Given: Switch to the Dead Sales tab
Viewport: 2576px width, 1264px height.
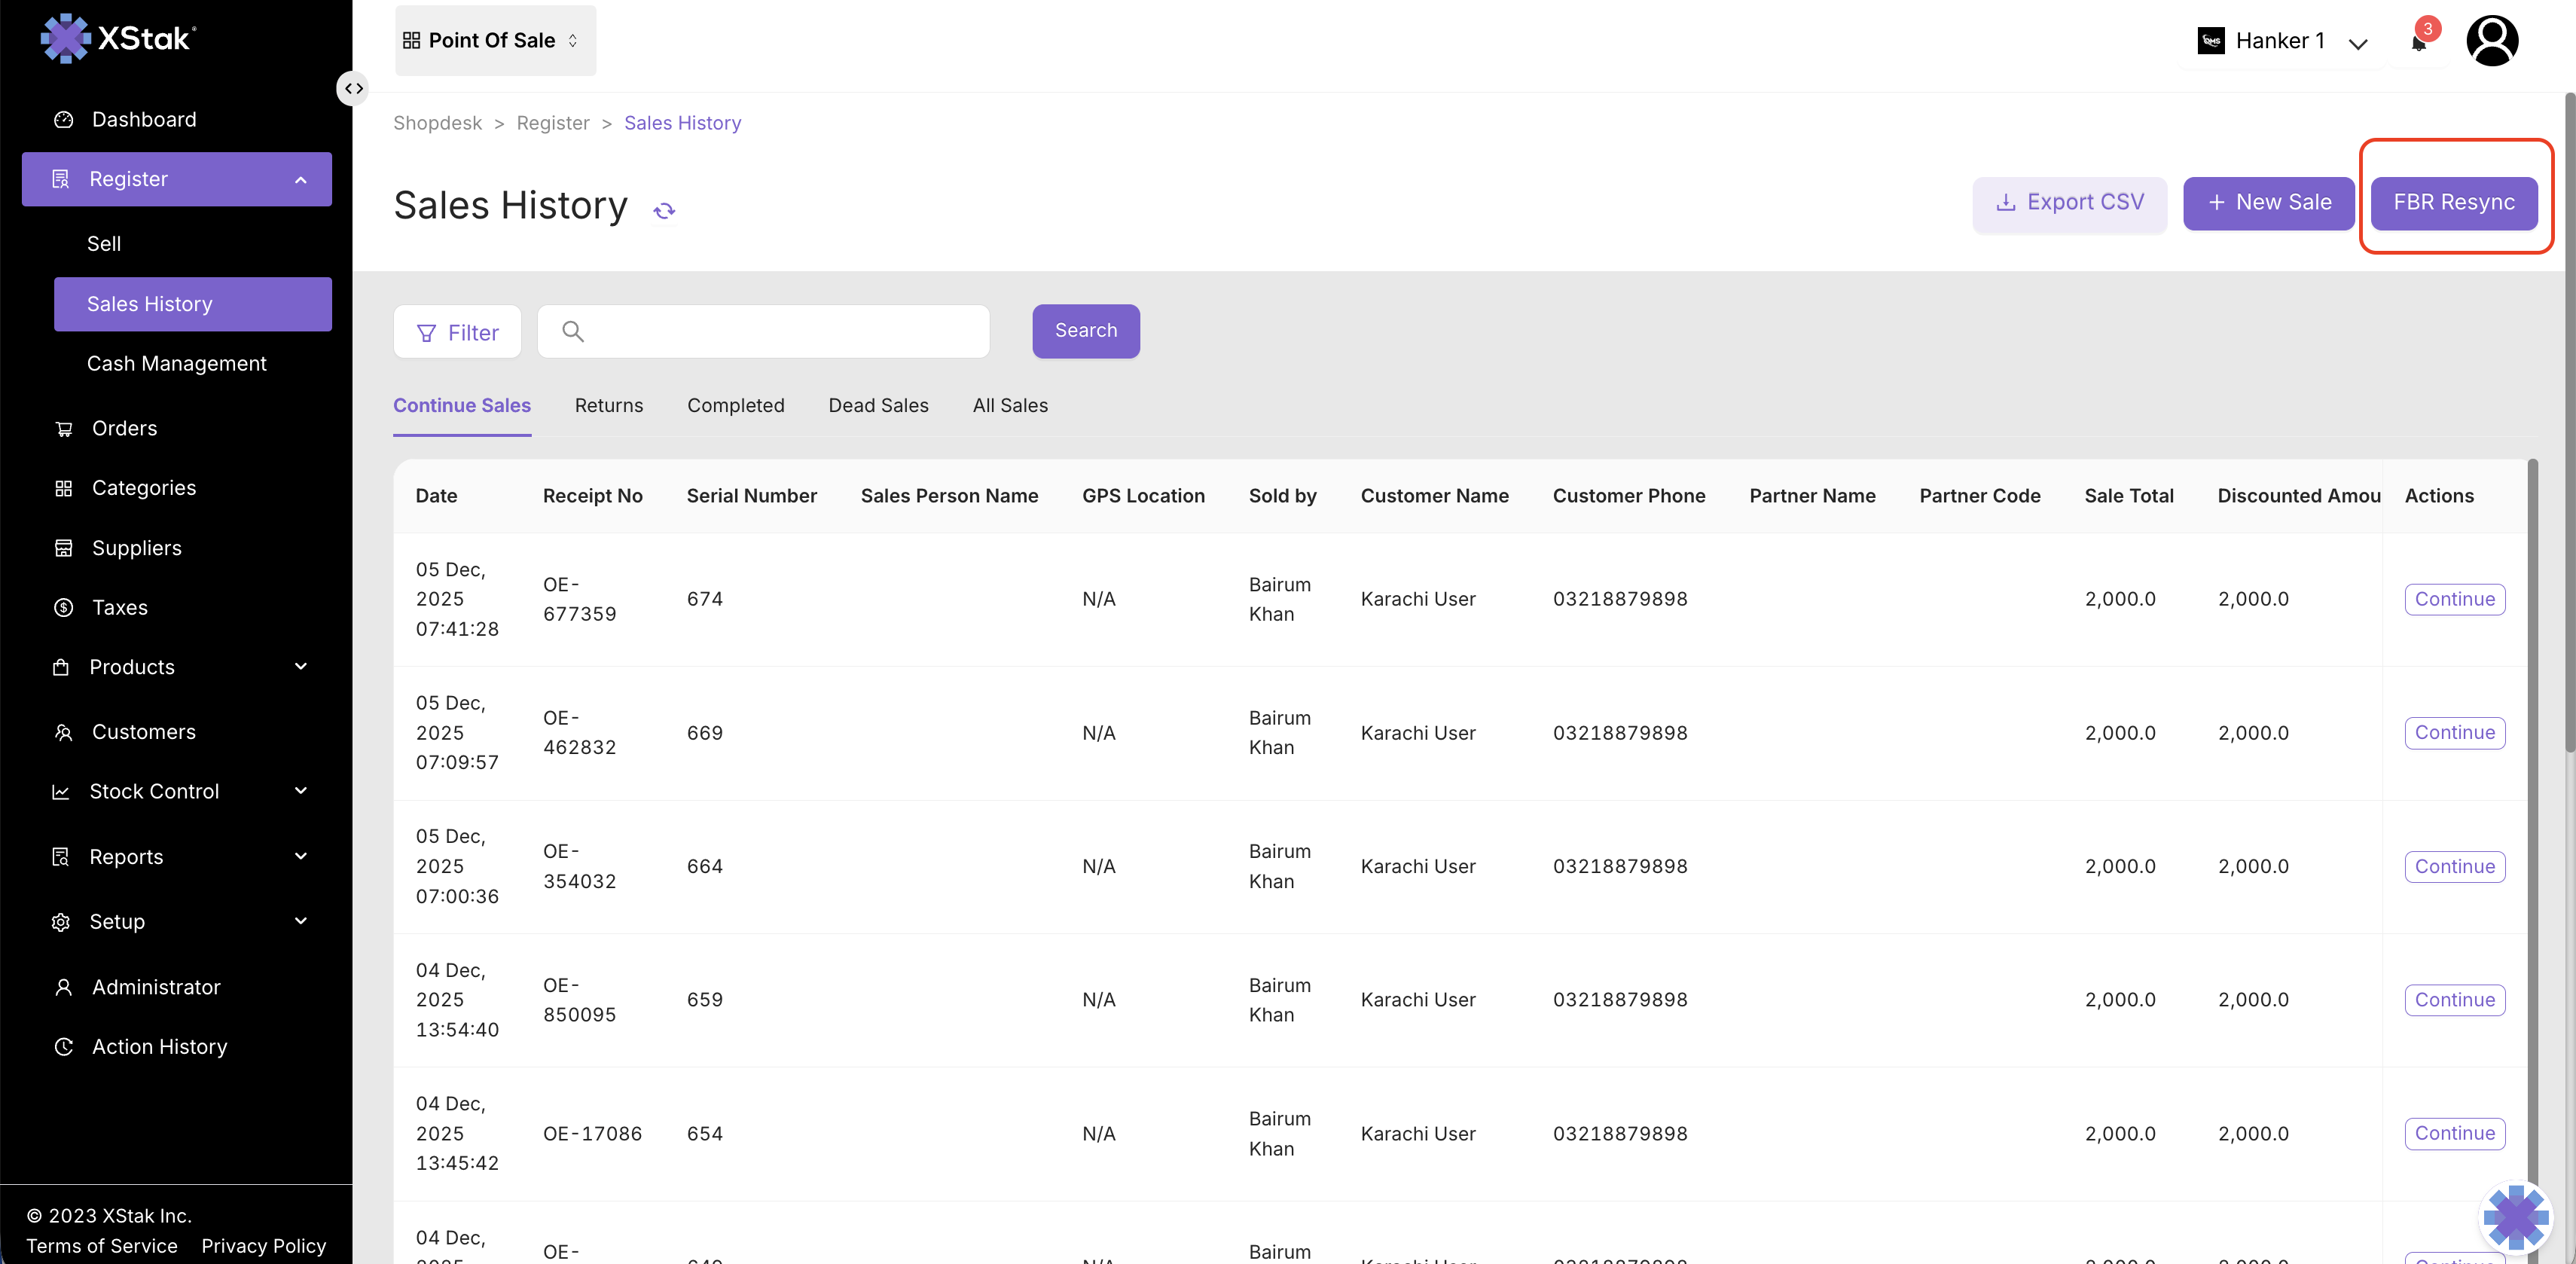Looking at the screenshot, I should click(x=878, y=405).
